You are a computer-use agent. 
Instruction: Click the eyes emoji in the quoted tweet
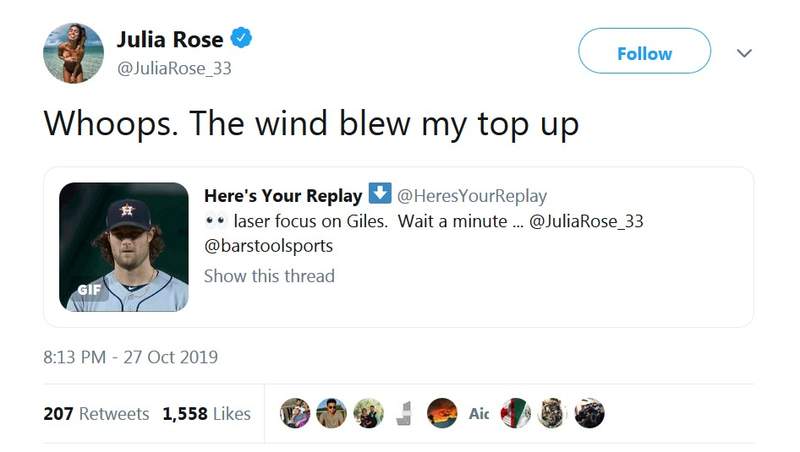tap(215, 221)
